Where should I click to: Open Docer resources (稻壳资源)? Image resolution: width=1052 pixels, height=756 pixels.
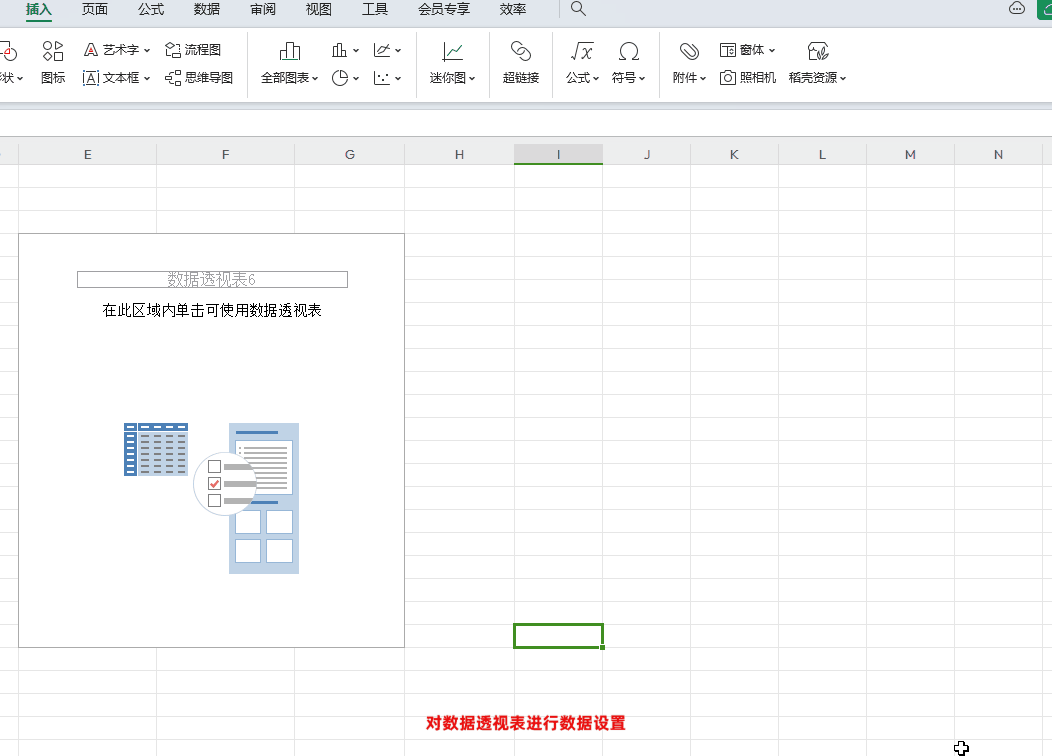[x=817, y=63]
